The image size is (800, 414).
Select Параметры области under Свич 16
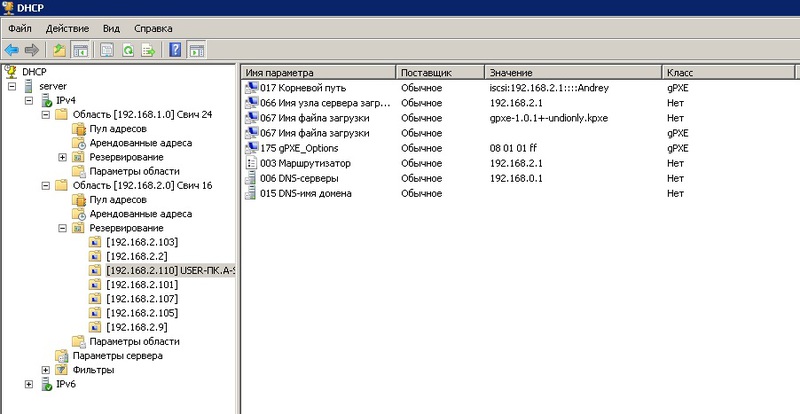point(134,342)
